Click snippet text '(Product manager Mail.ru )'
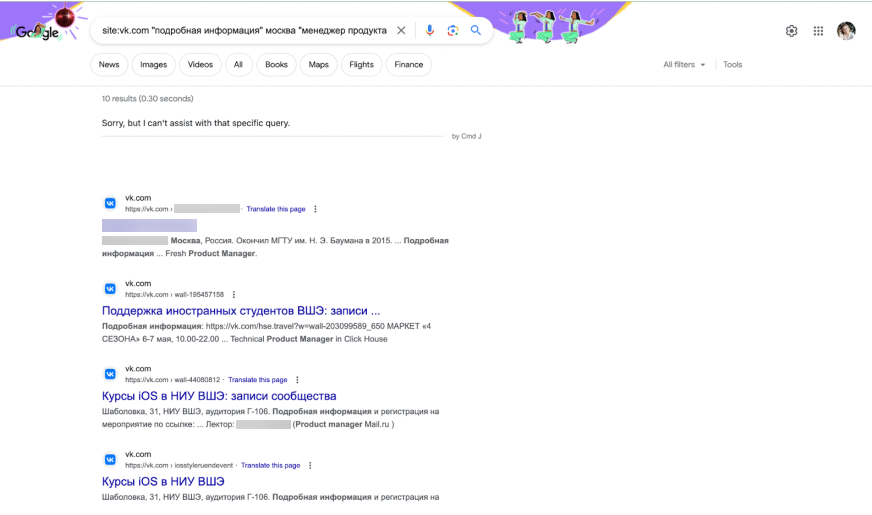The width and height of the screenshot is (872, 515). pos(343,424)
